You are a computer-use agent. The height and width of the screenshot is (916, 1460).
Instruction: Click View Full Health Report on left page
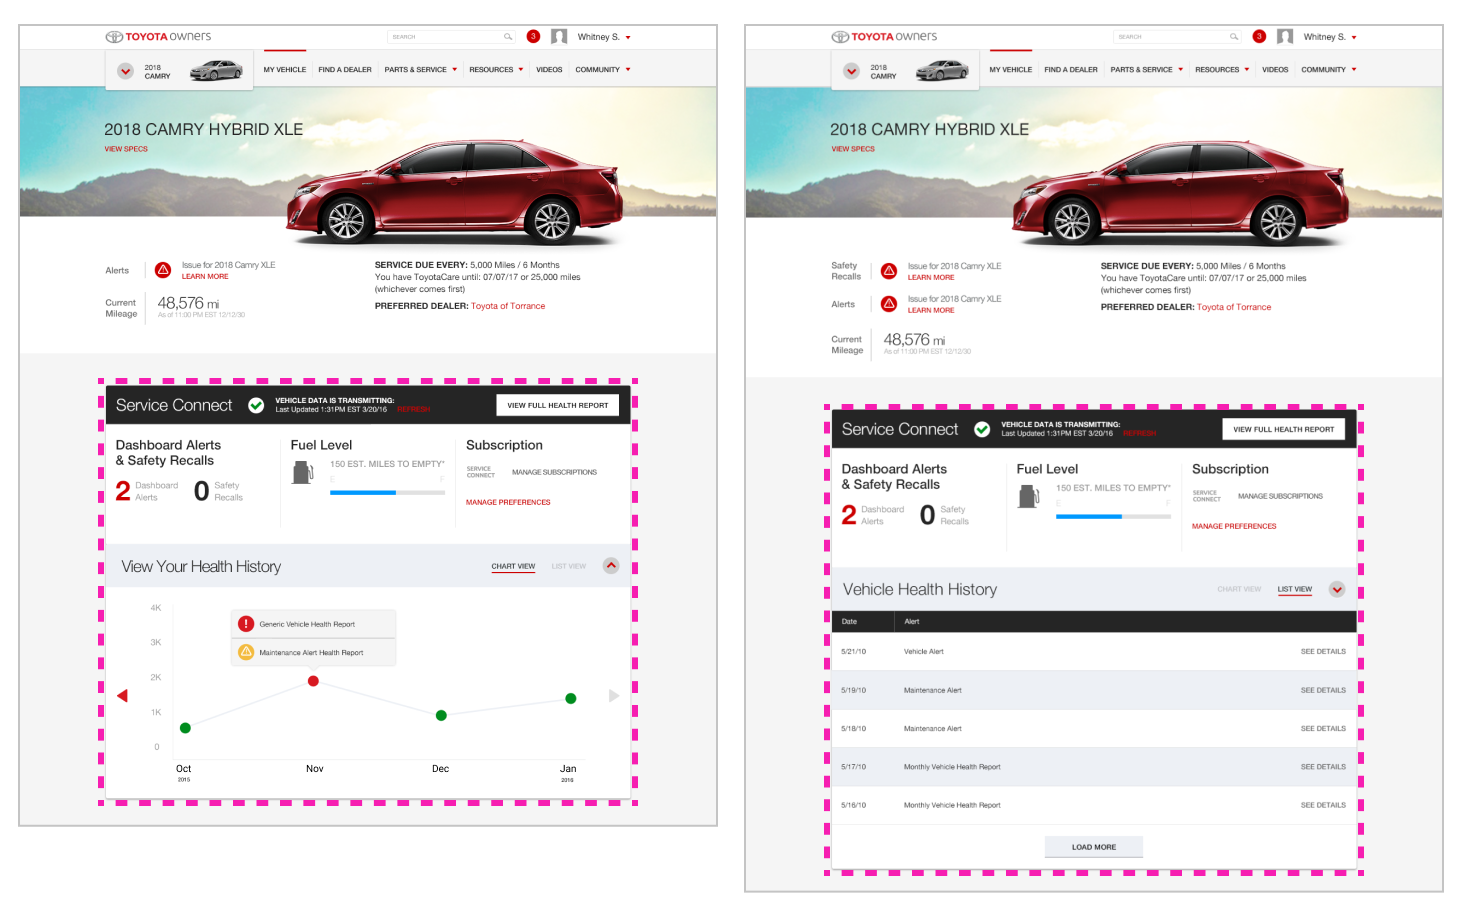coord(558,405)
